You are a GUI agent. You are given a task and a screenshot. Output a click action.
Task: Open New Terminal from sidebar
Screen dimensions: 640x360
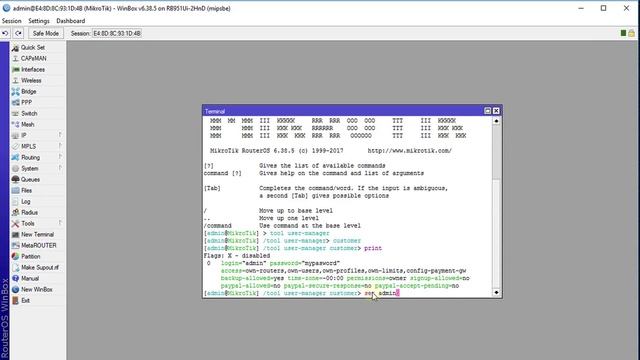pyautogui.click(x=38, y=235)
